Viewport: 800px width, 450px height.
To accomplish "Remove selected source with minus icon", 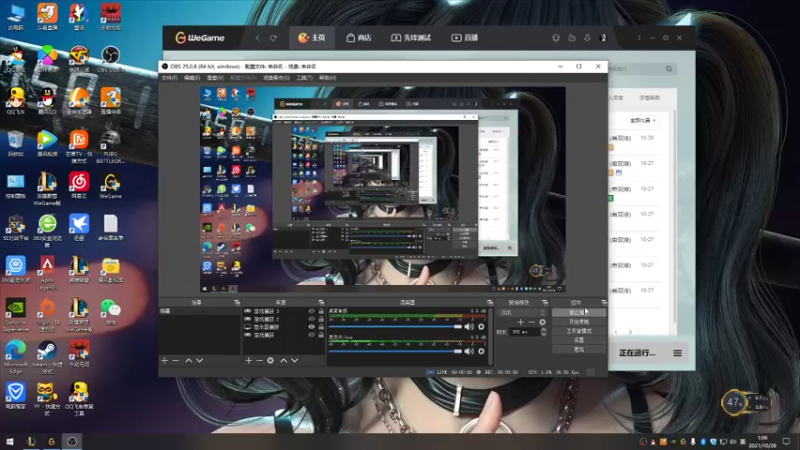I will 259,360.
